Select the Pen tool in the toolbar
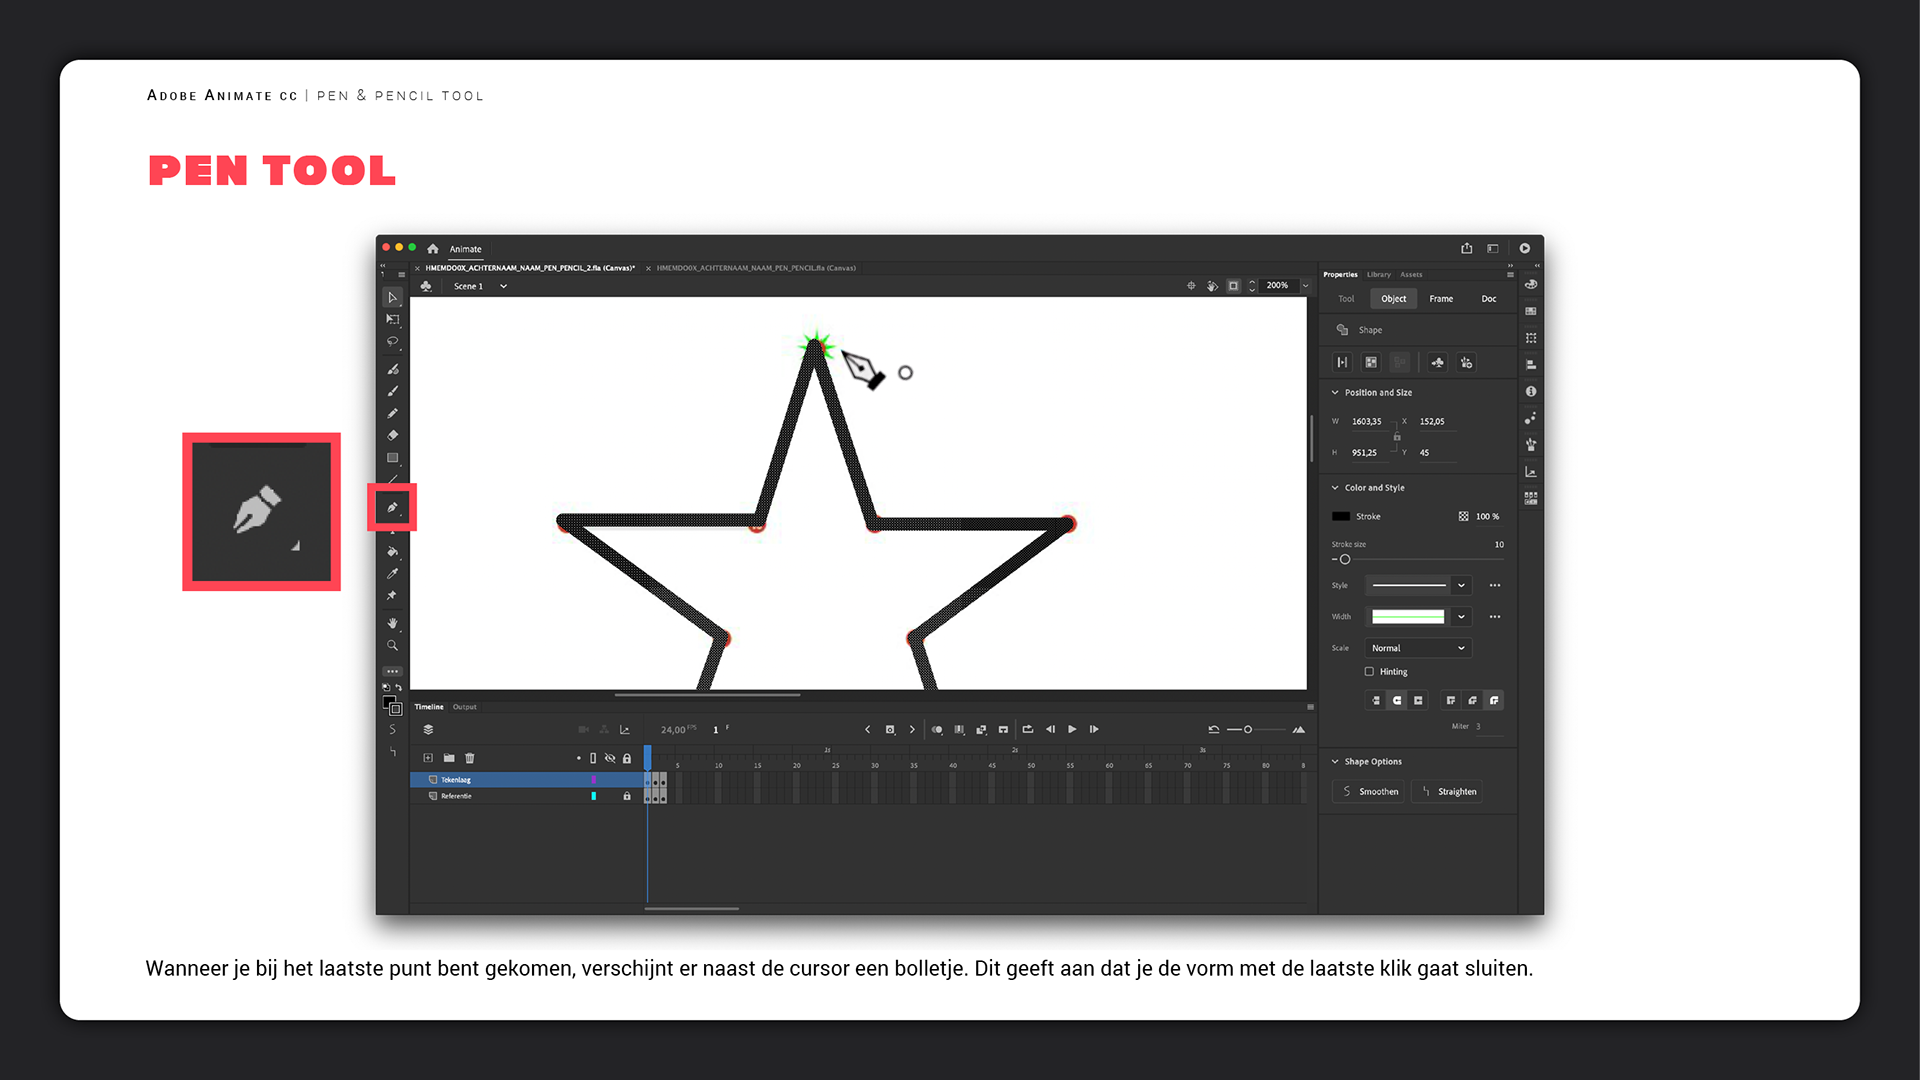This screenshot has width=1920, height=1080. pos(392,508)
